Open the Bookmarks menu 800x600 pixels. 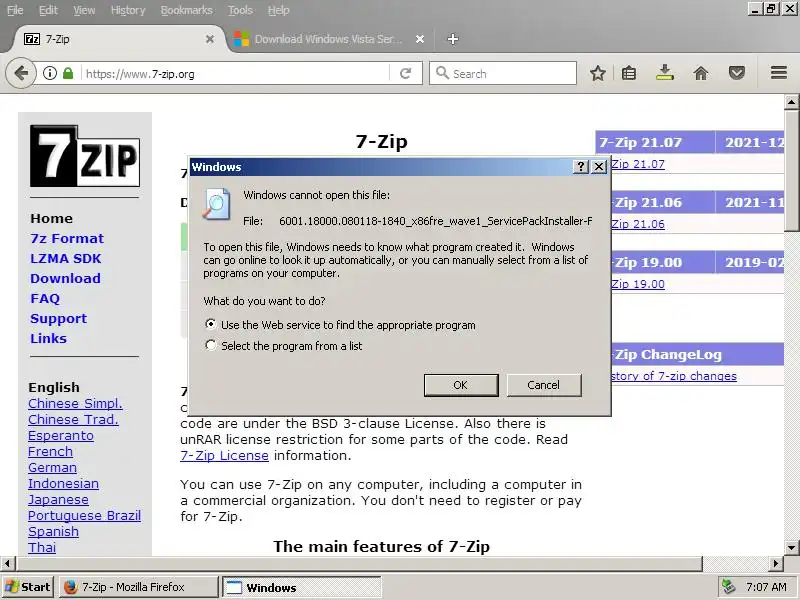[x=187, y=10]
